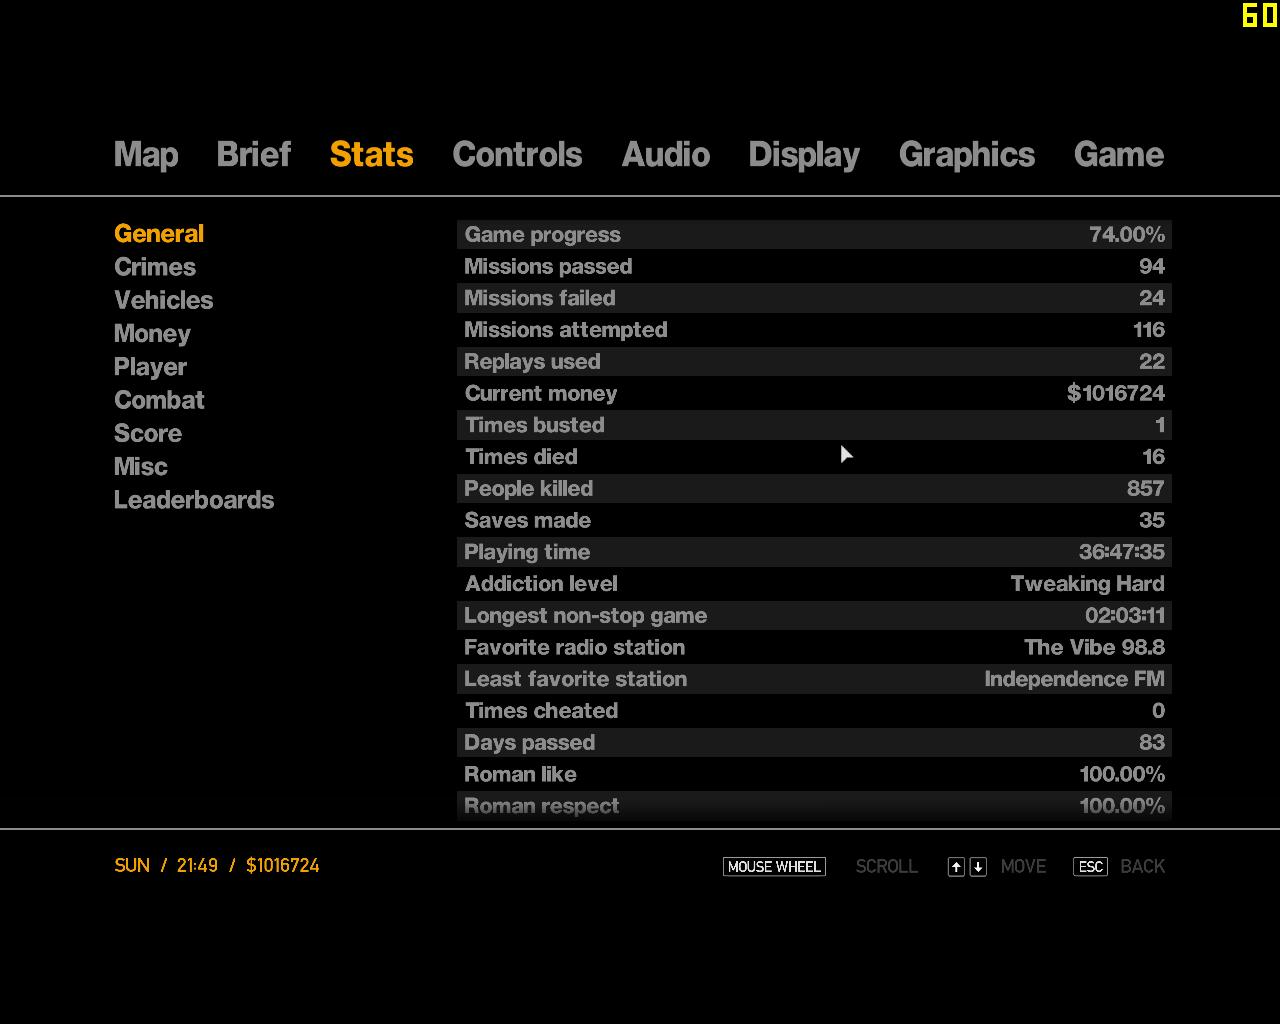View the Score stats category
The height and width of the screenshot is (1024, 1280).
pos(148,433)
